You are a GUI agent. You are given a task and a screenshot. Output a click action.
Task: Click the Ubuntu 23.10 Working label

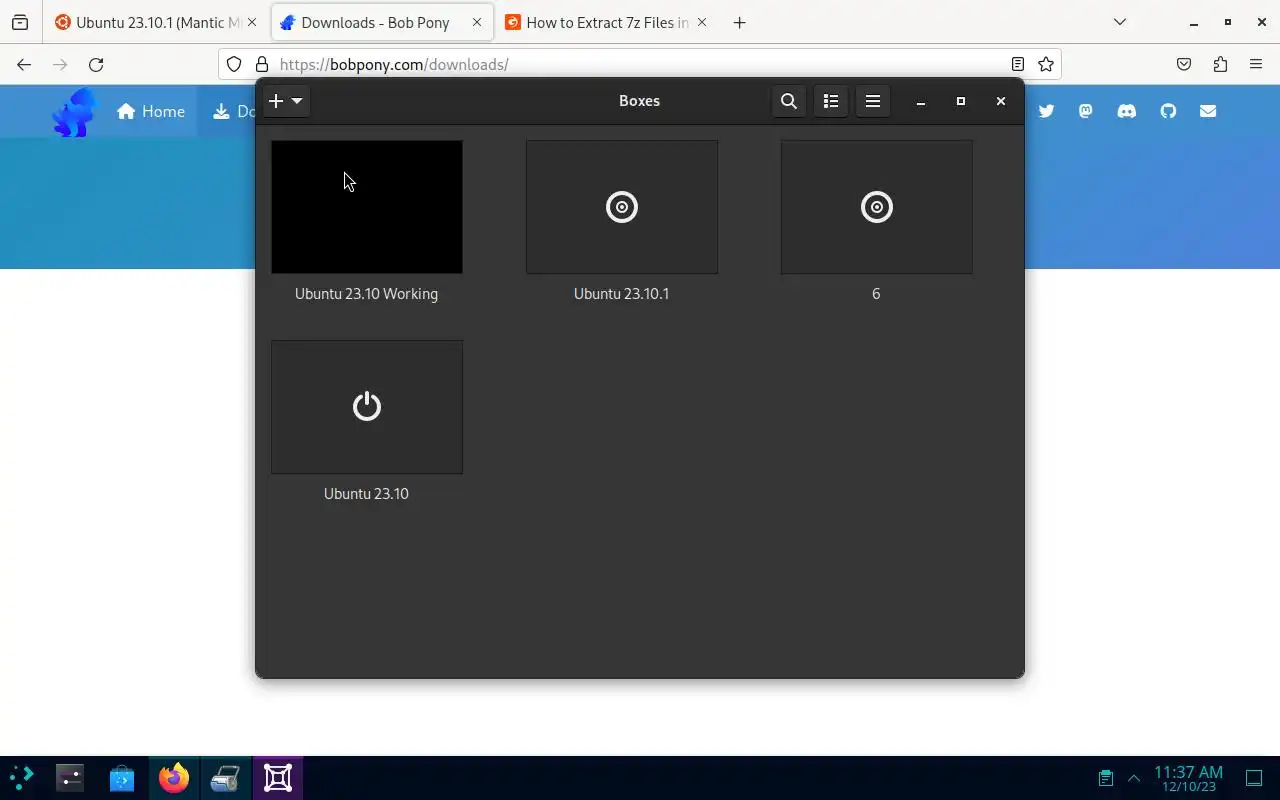pyautogui.click(x=367, y=294)
